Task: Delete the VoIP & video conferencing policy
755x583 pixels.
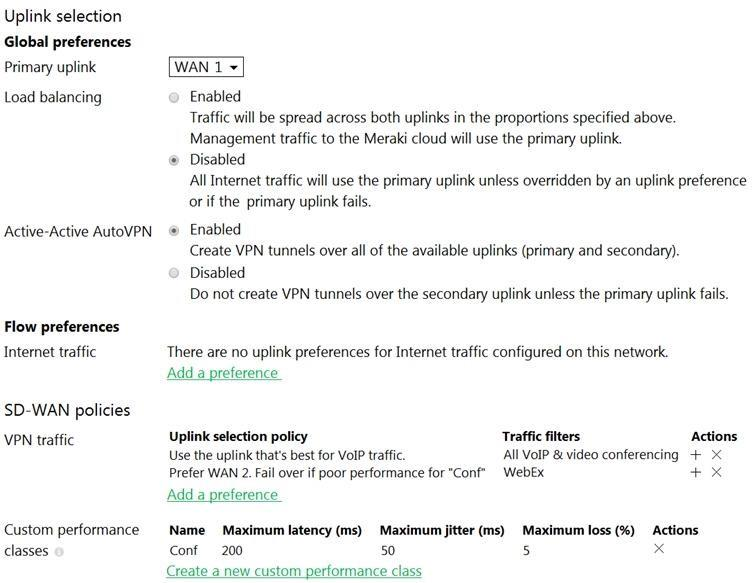Action: click(x=716, y=455)
